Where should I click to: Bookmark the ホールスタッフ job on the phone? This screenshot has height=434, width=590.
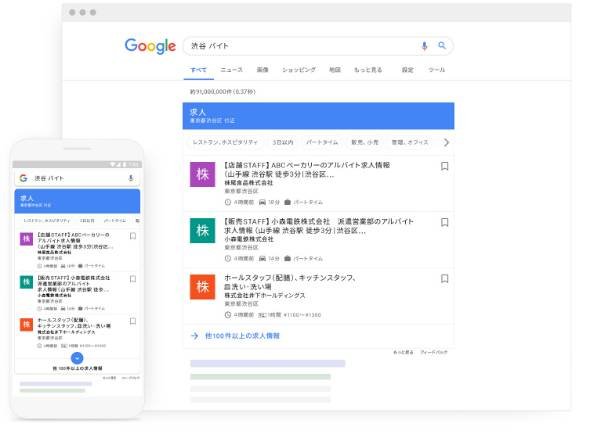(133, 321)
